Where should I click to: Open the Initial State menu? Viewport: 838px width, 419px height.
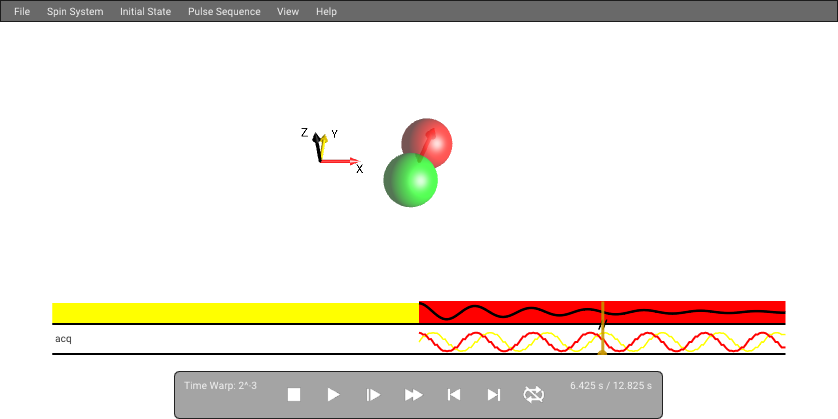point(145,11)
